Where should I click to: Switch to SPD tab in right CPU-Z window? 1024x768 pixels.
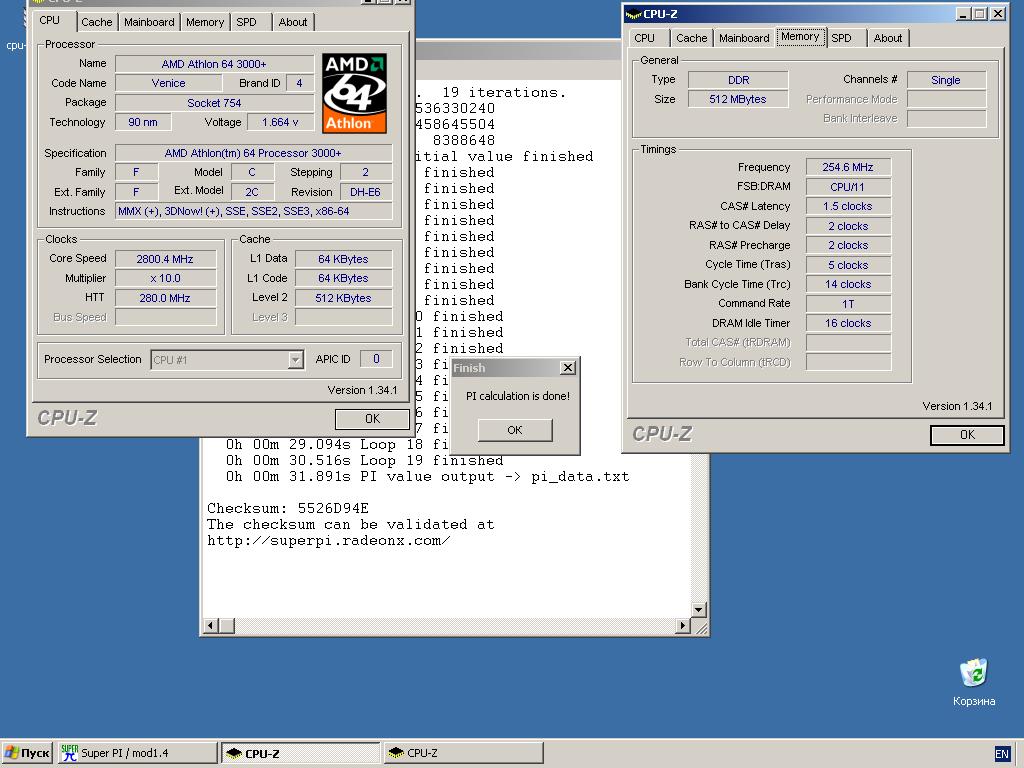coord(841,39)
